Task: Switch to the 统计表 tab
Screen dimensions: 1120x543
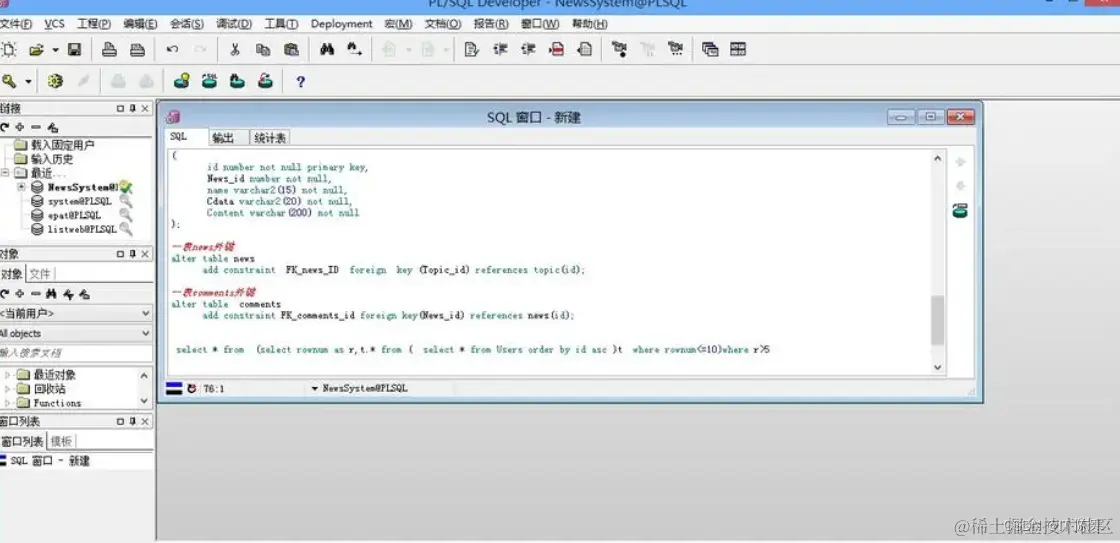Action: pyautogui.click(x=270, y=137)
